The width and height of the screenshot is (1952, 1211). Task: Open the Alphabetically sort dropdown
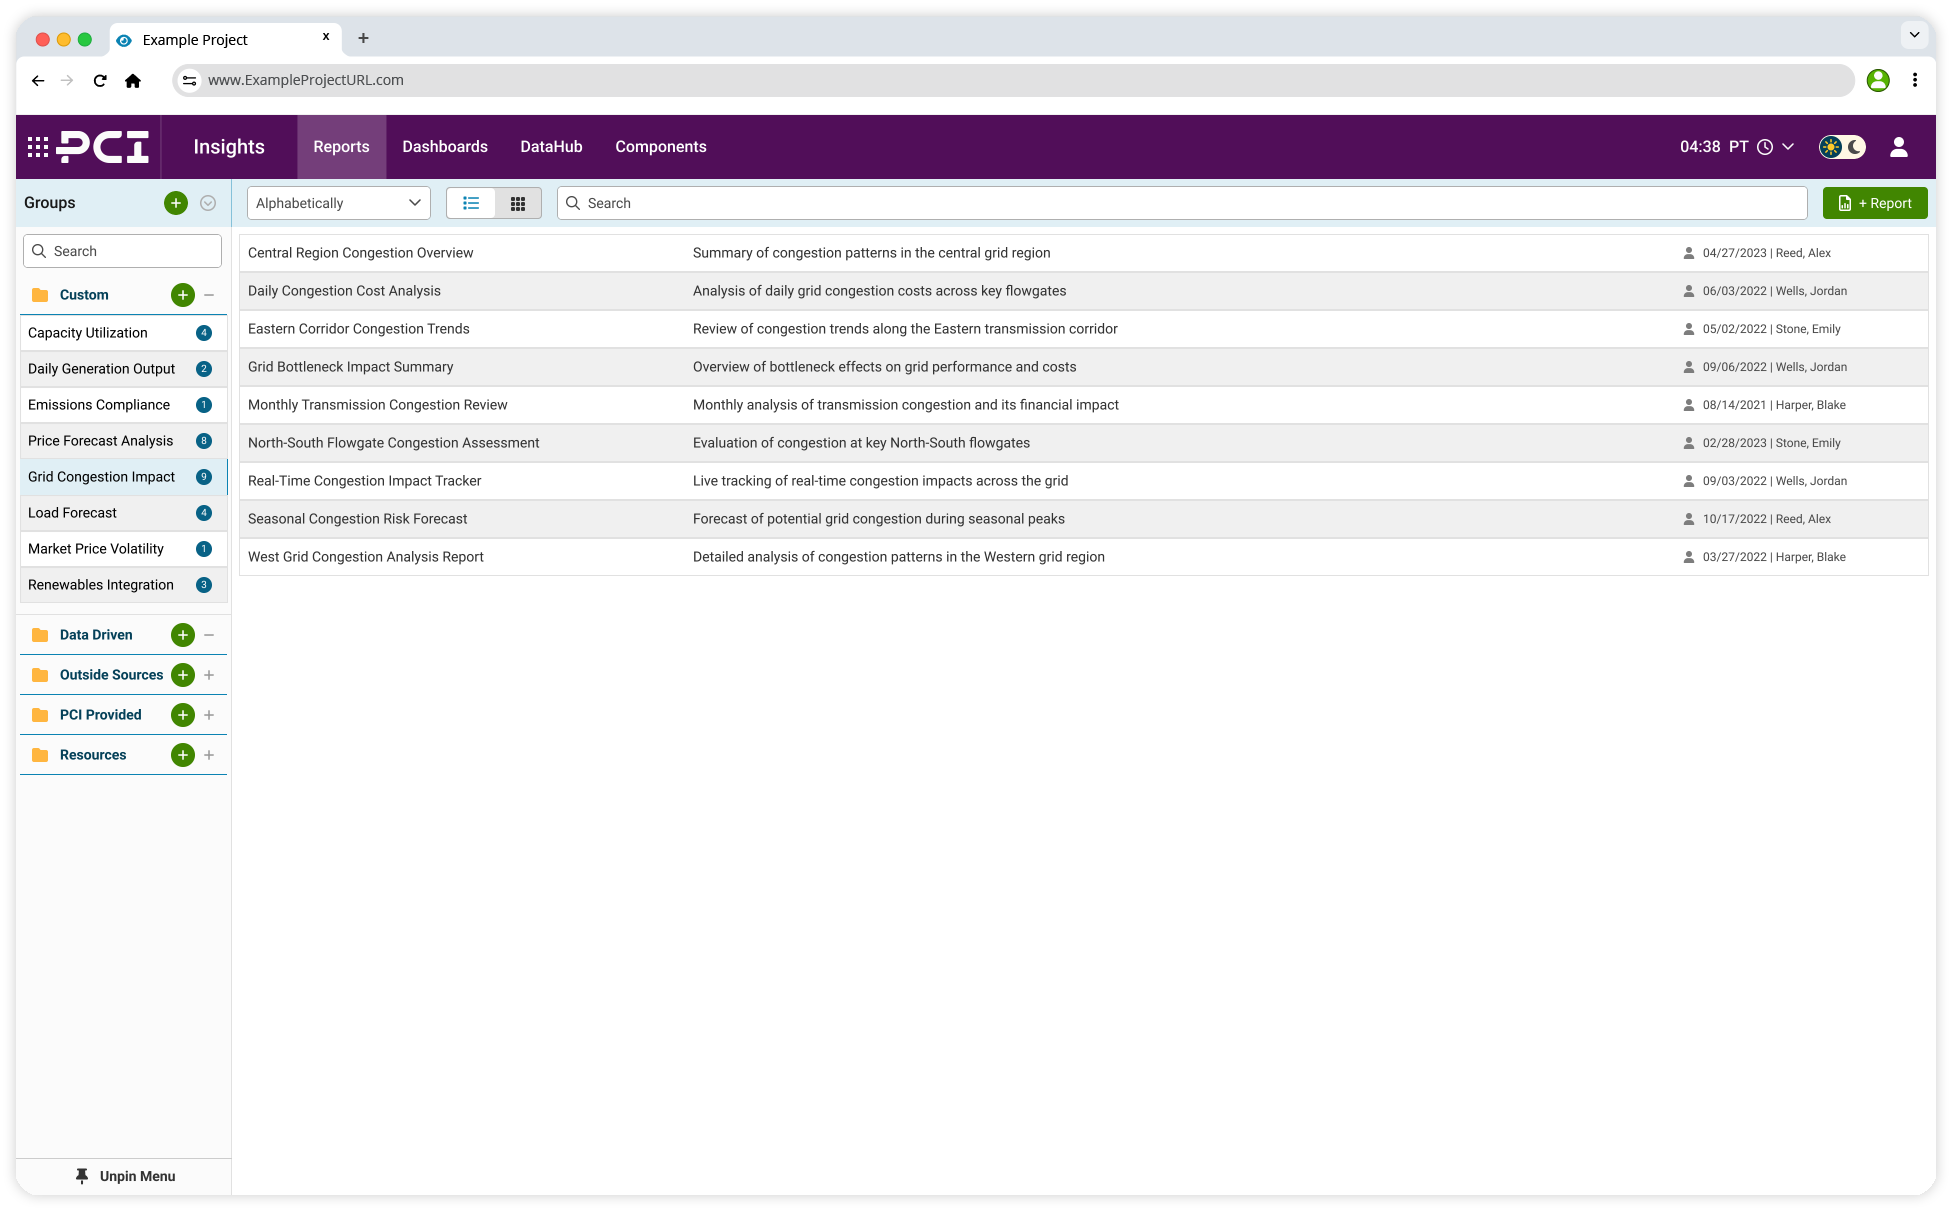pos(338,202)
